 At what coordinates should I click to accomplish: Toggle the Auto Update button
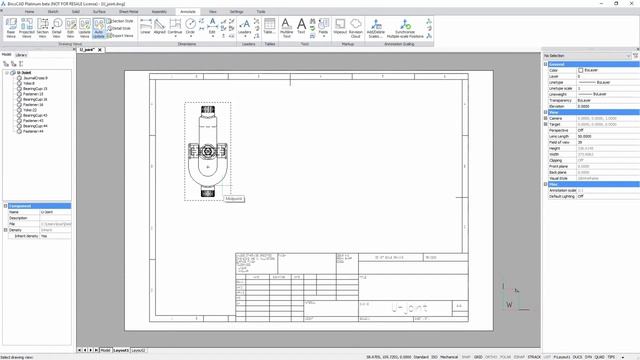(x=99, y=28)
